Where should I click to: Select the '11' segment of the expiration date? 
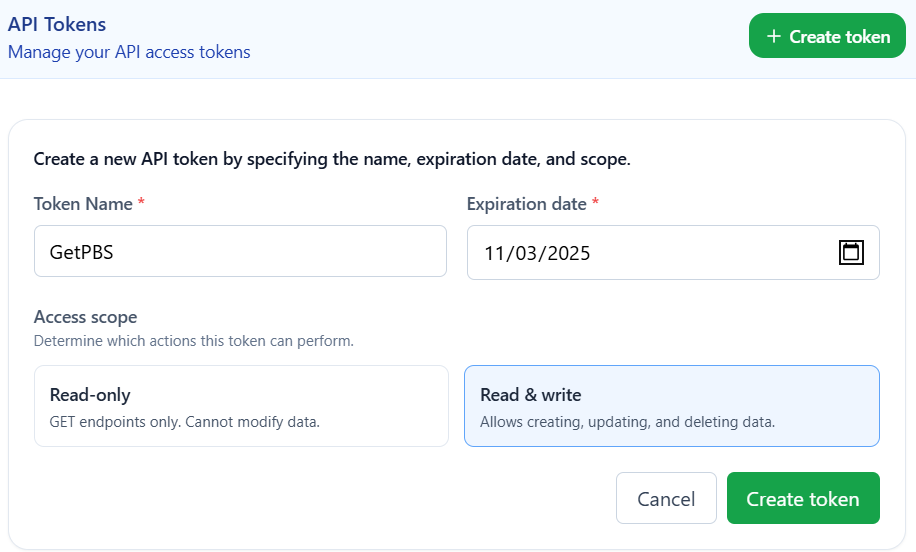tap(495, 253)
